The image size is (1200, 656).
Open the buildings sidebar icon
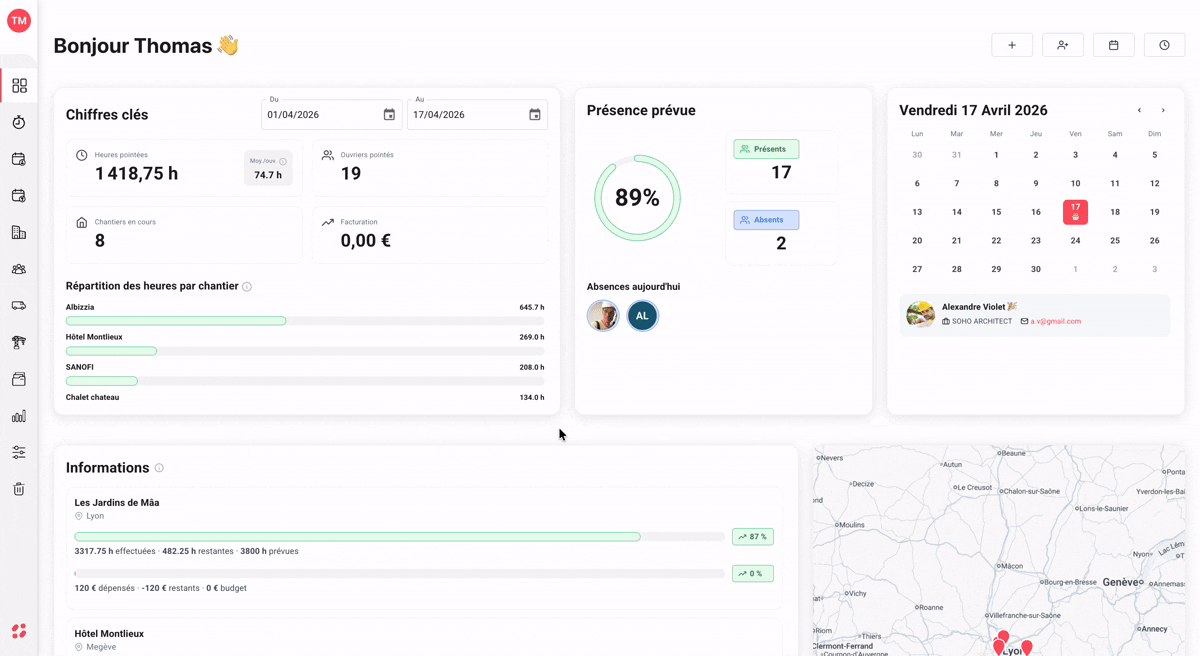(x=19, y=232)
